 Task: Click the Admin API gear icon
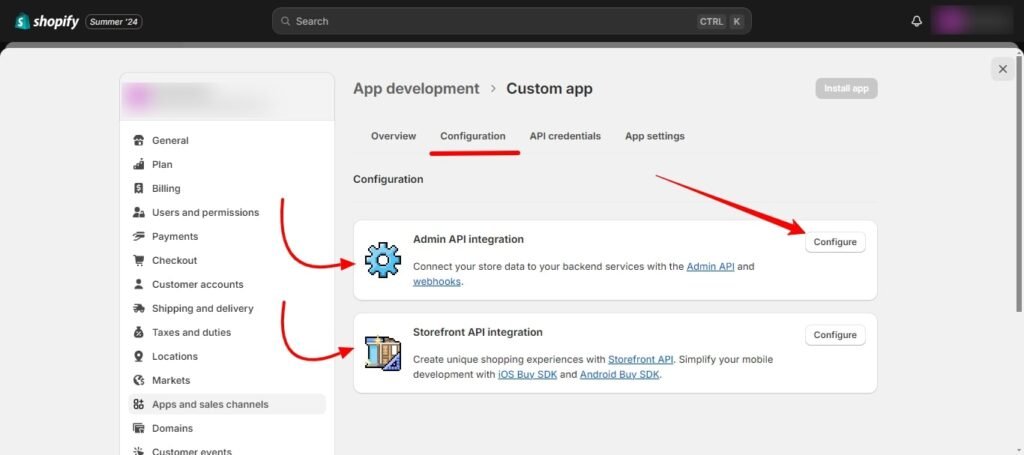383,260
